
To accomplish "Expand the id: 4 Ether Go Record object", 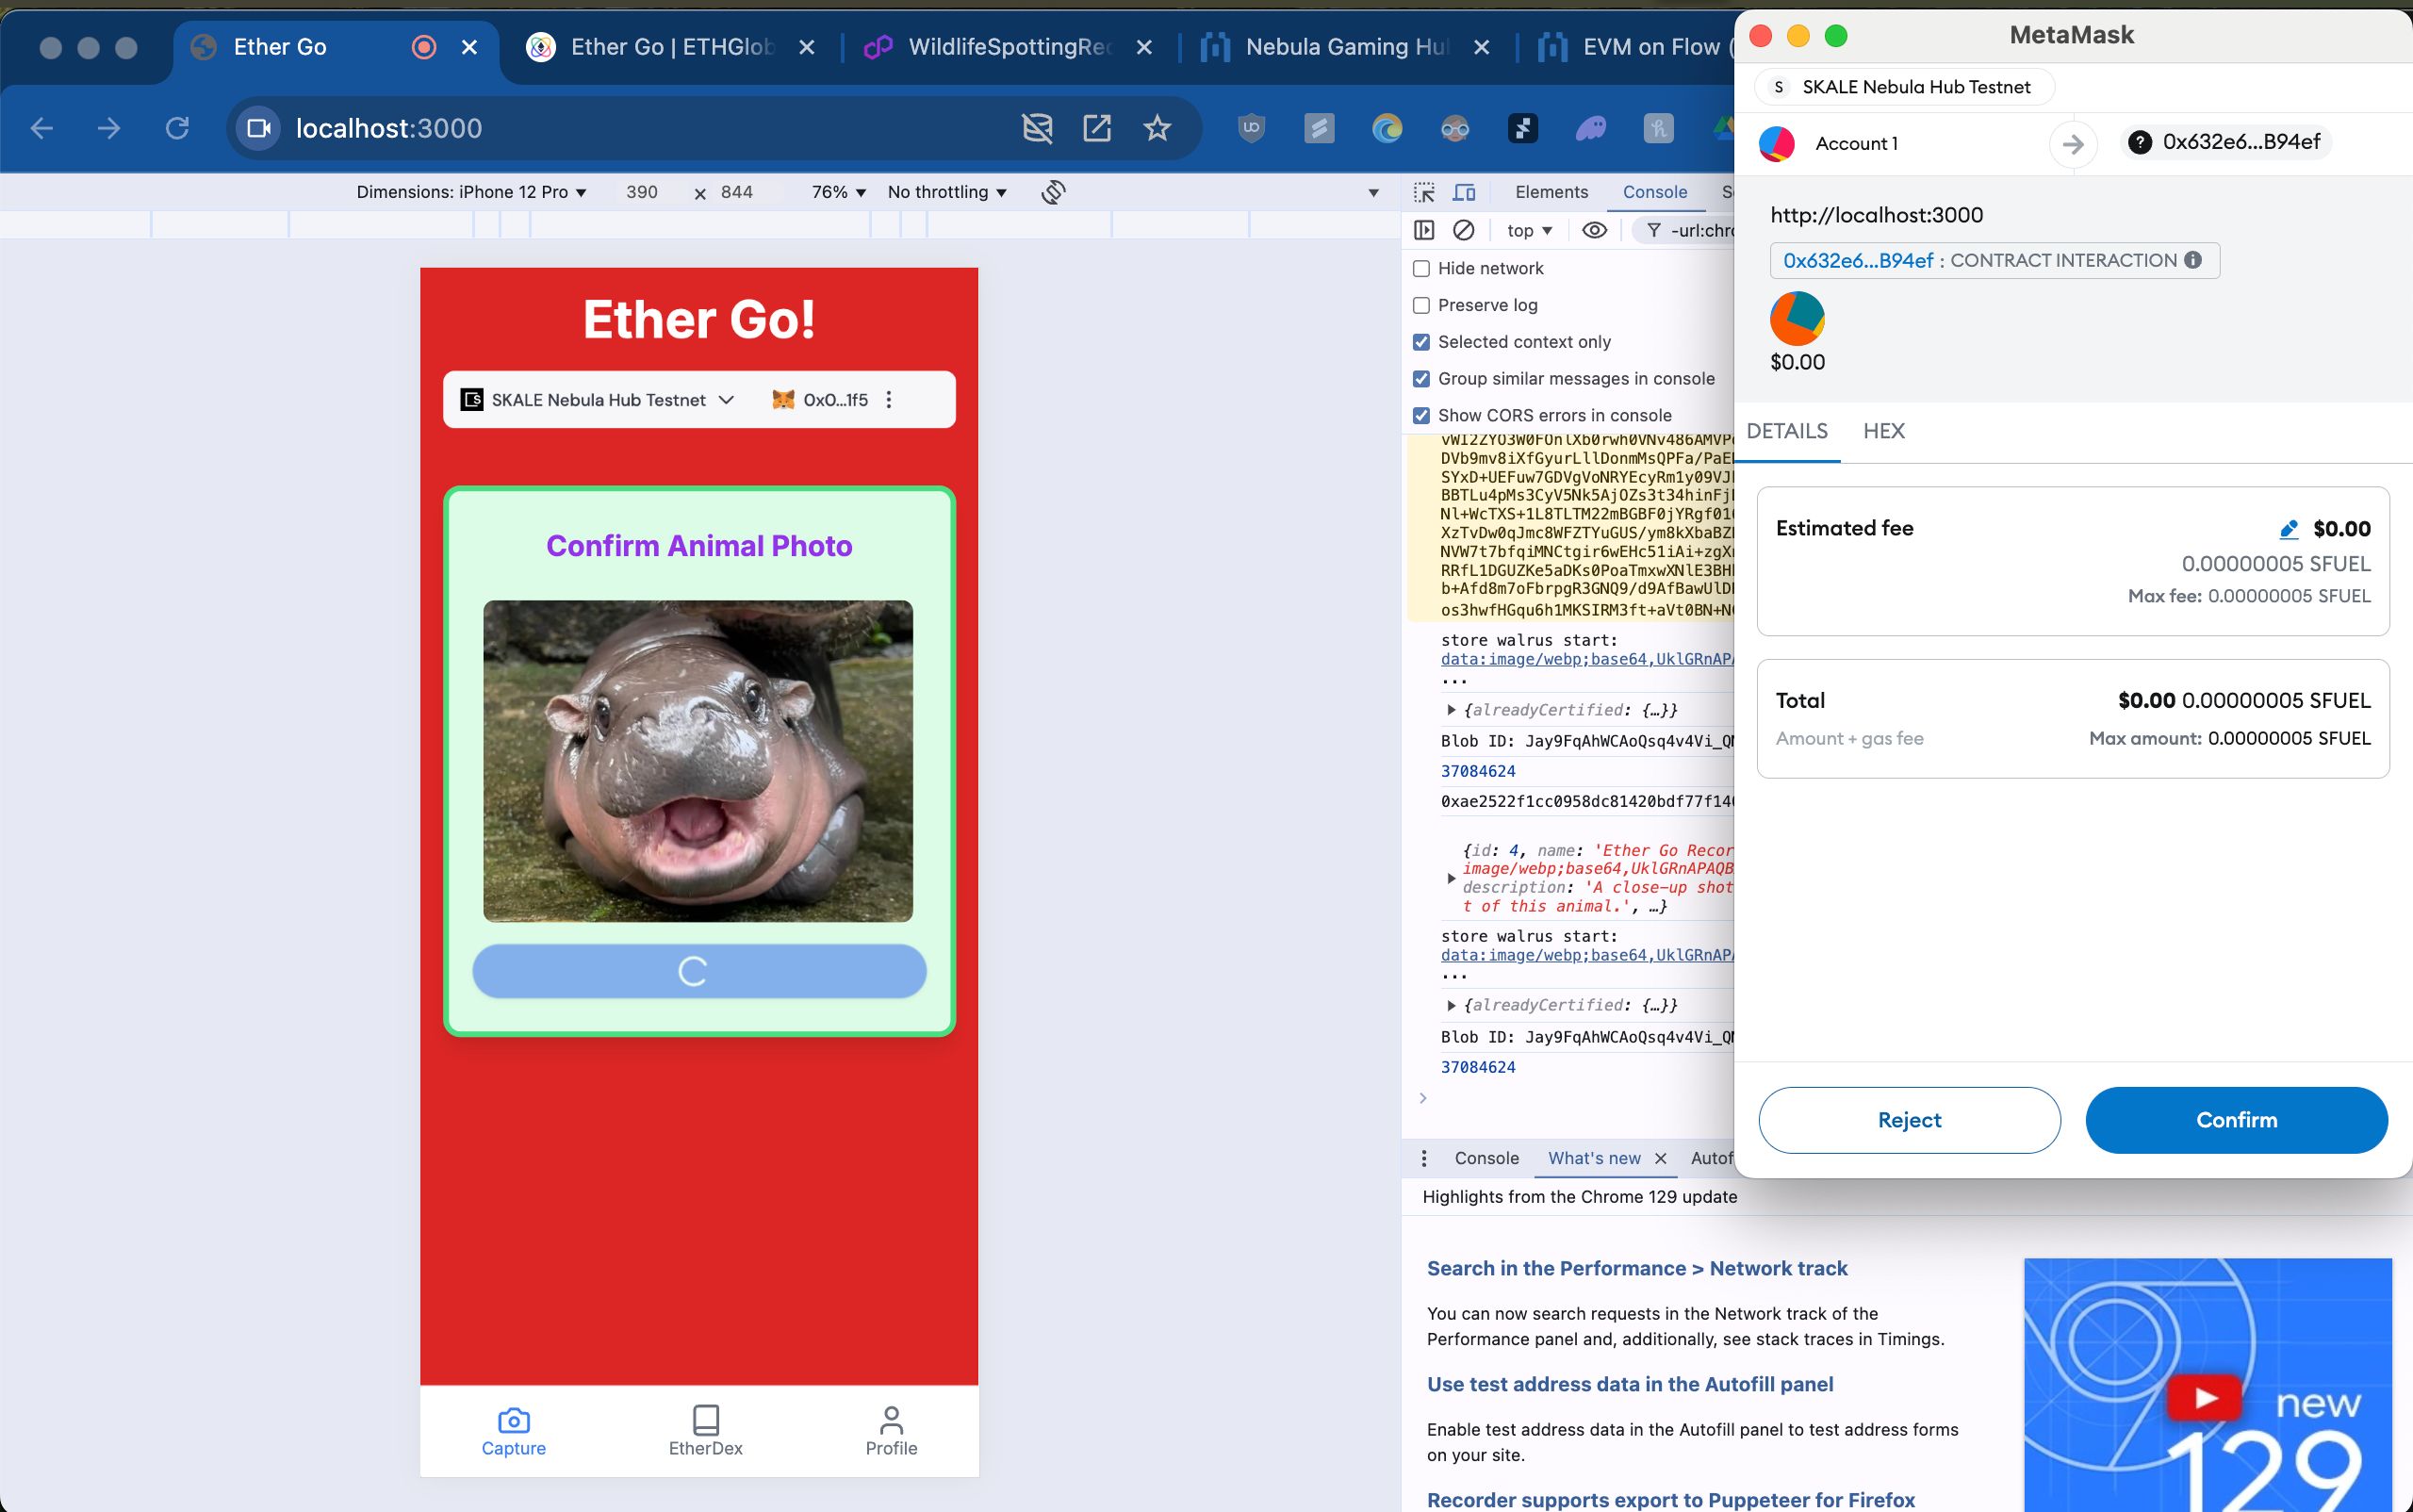I will [x=1451, y=878].
